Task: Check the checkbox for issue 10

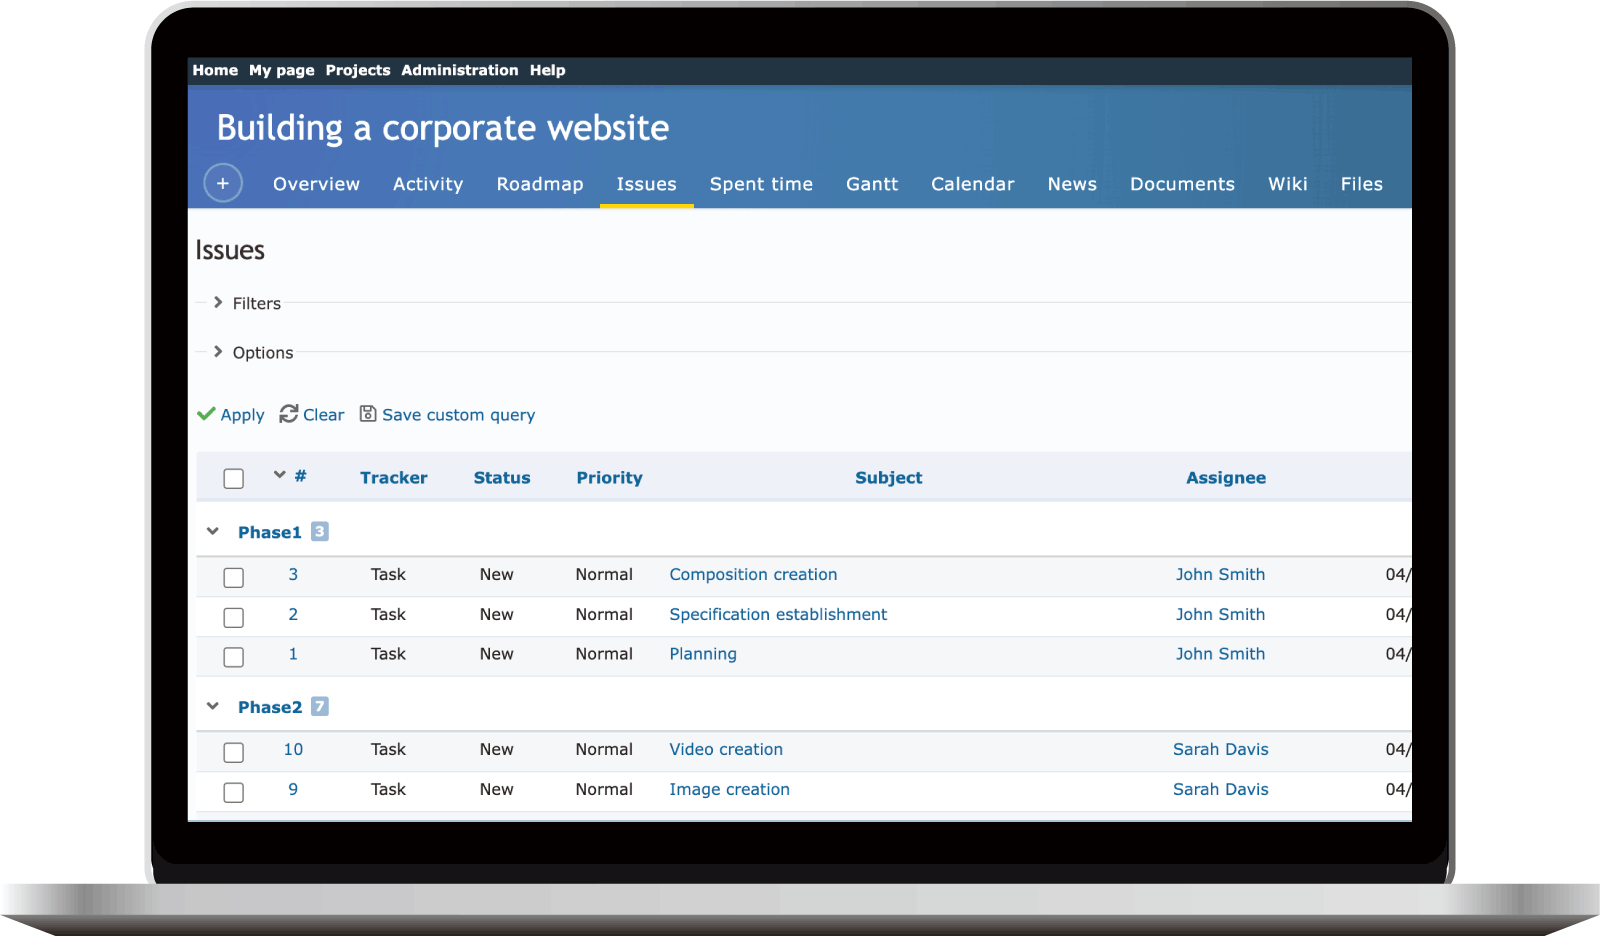Action: pyautogui.click(x=233, y=752)
